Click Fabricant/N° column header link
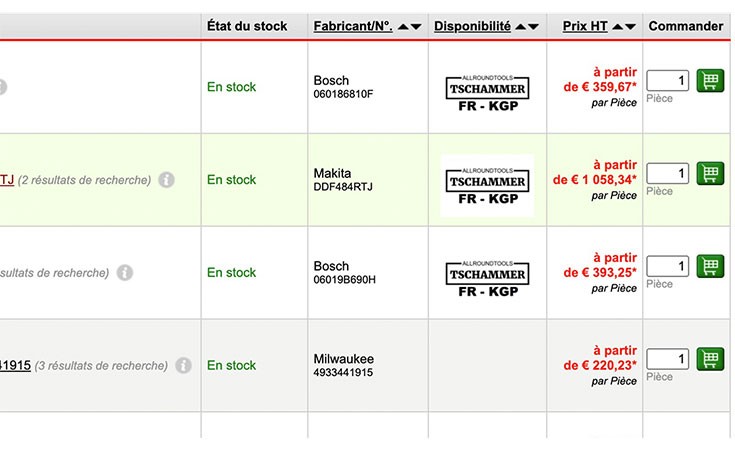Image resolution: width=735 pixels, height=450 pixels. [353, 26]
